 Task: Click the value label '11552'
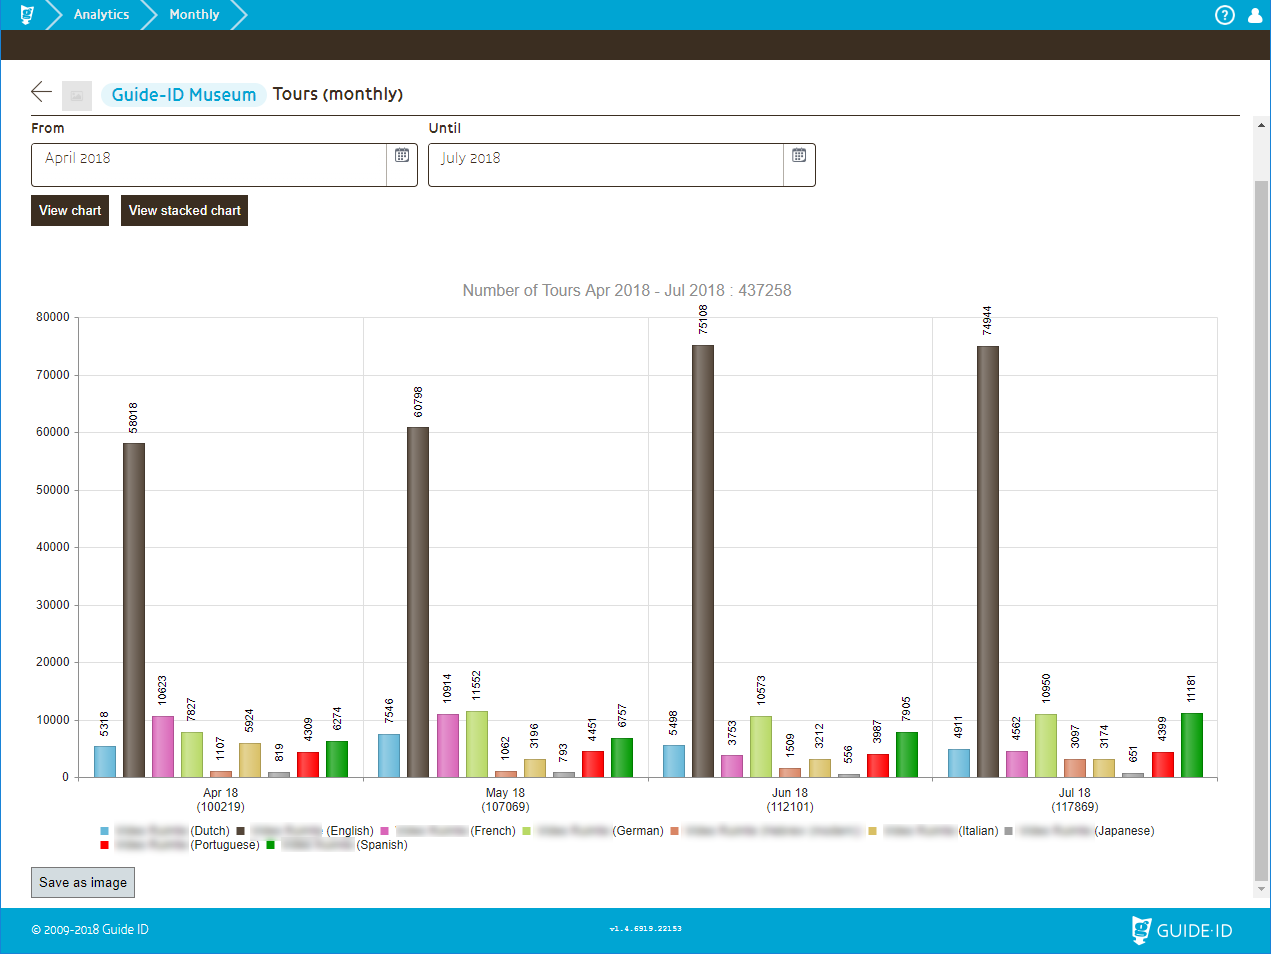[477, 686]
